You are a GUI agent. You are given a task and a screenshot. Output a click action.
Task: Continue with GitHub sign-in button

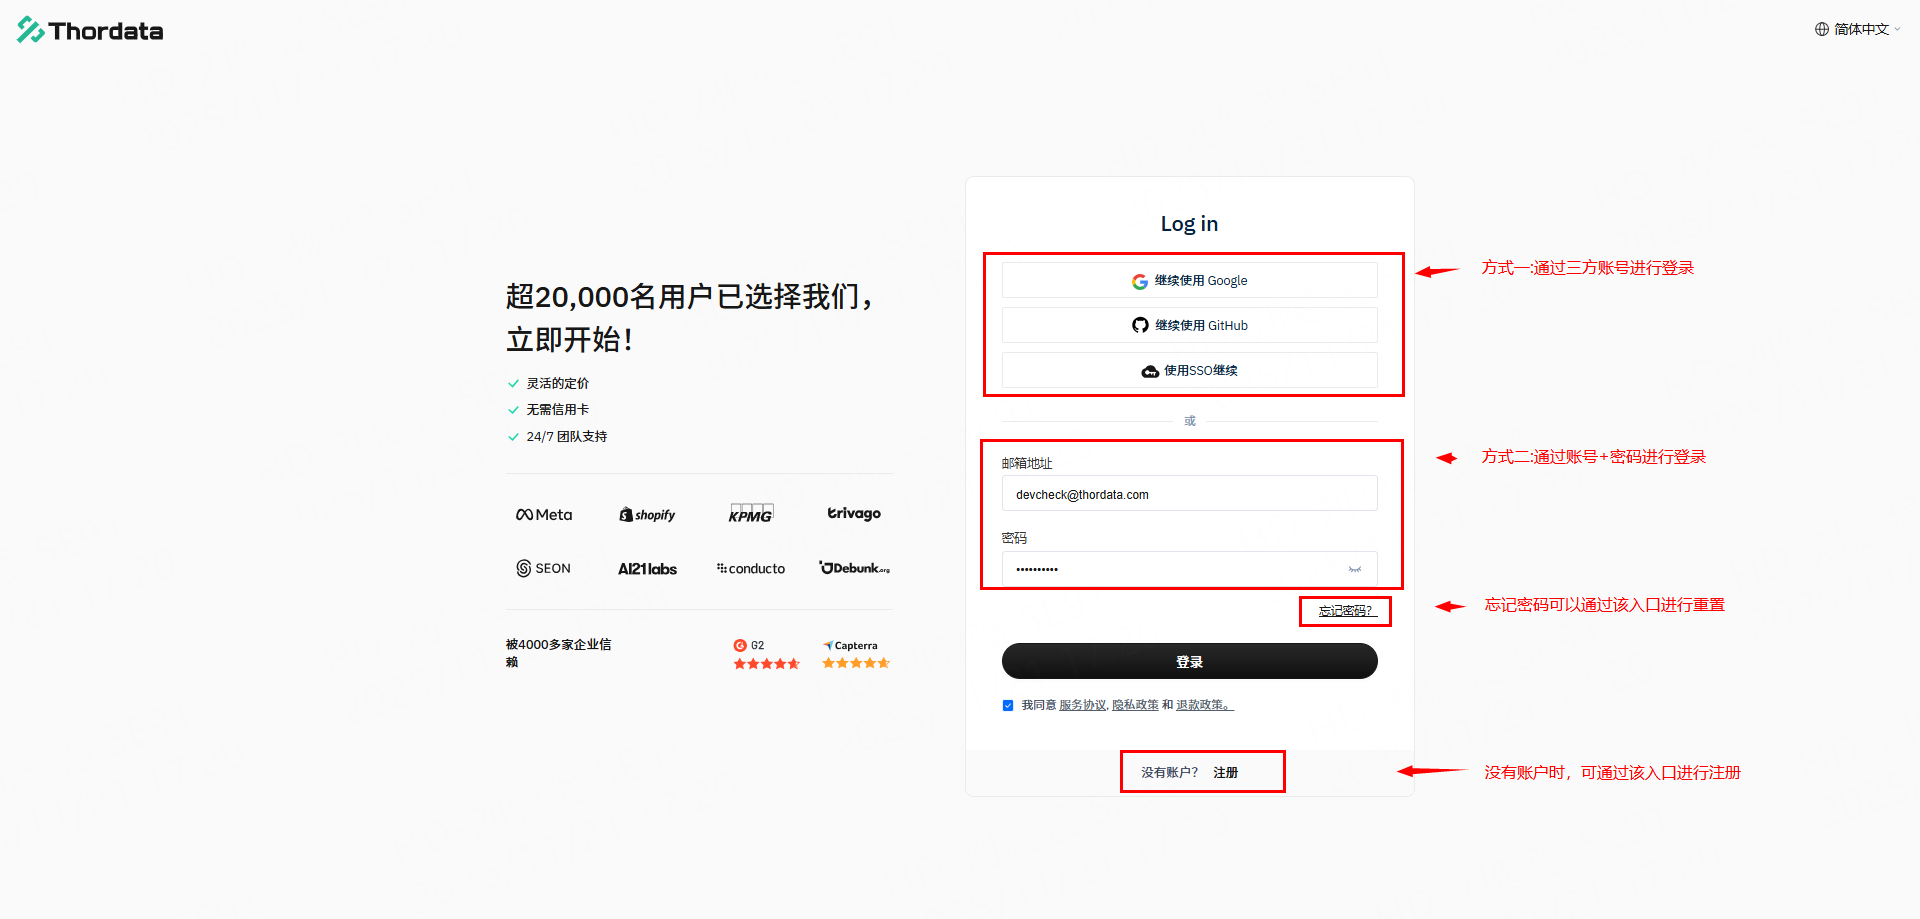1189,325
